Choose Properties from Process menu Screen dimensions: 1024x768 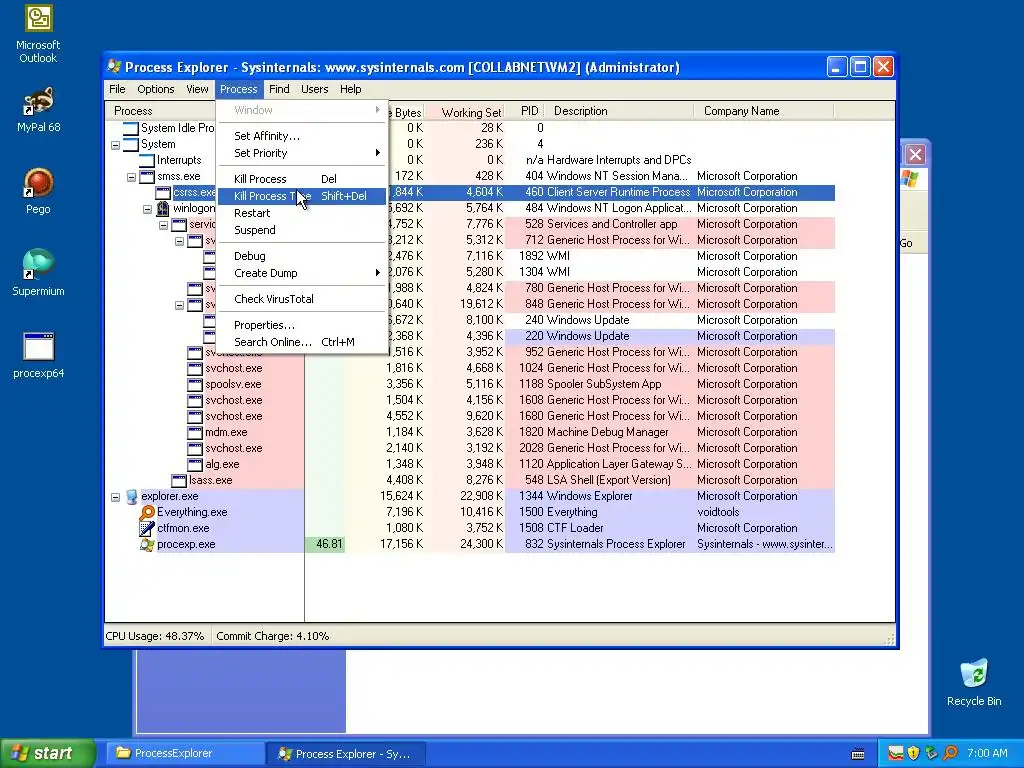(x=302, y=325)
